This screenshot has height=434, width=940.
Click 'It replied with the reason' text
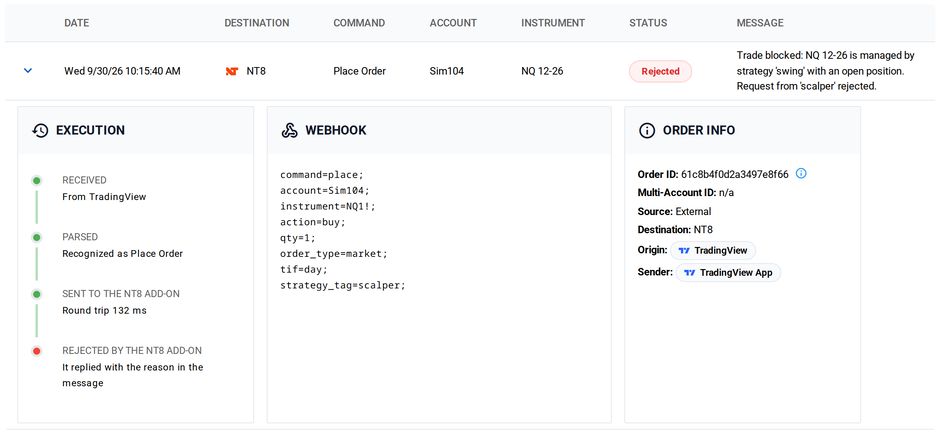pos(133,375)
